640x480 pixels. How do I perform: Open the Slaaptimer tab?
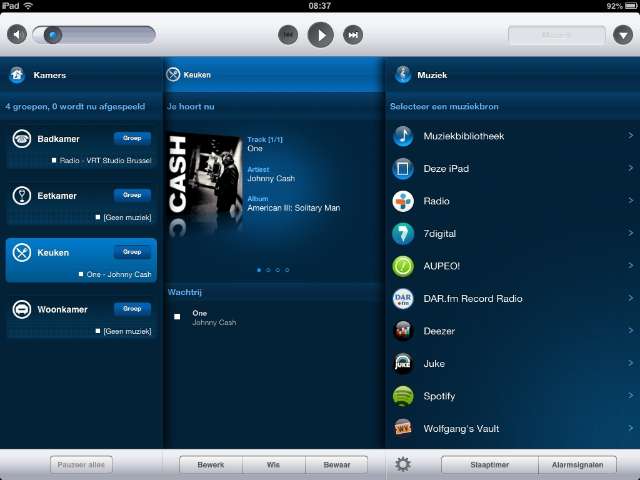[x=489, y=464]
